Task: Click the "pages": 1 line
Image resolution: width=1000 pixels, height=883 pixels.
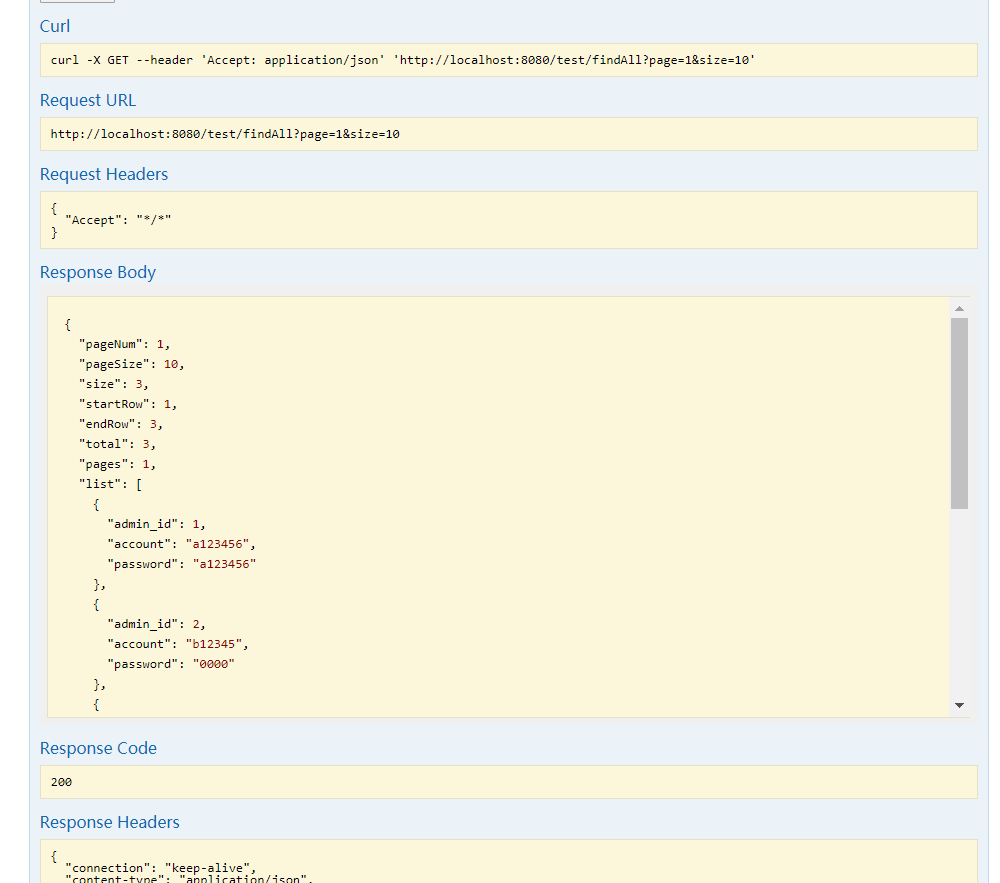Action: [x=117, y=464]
